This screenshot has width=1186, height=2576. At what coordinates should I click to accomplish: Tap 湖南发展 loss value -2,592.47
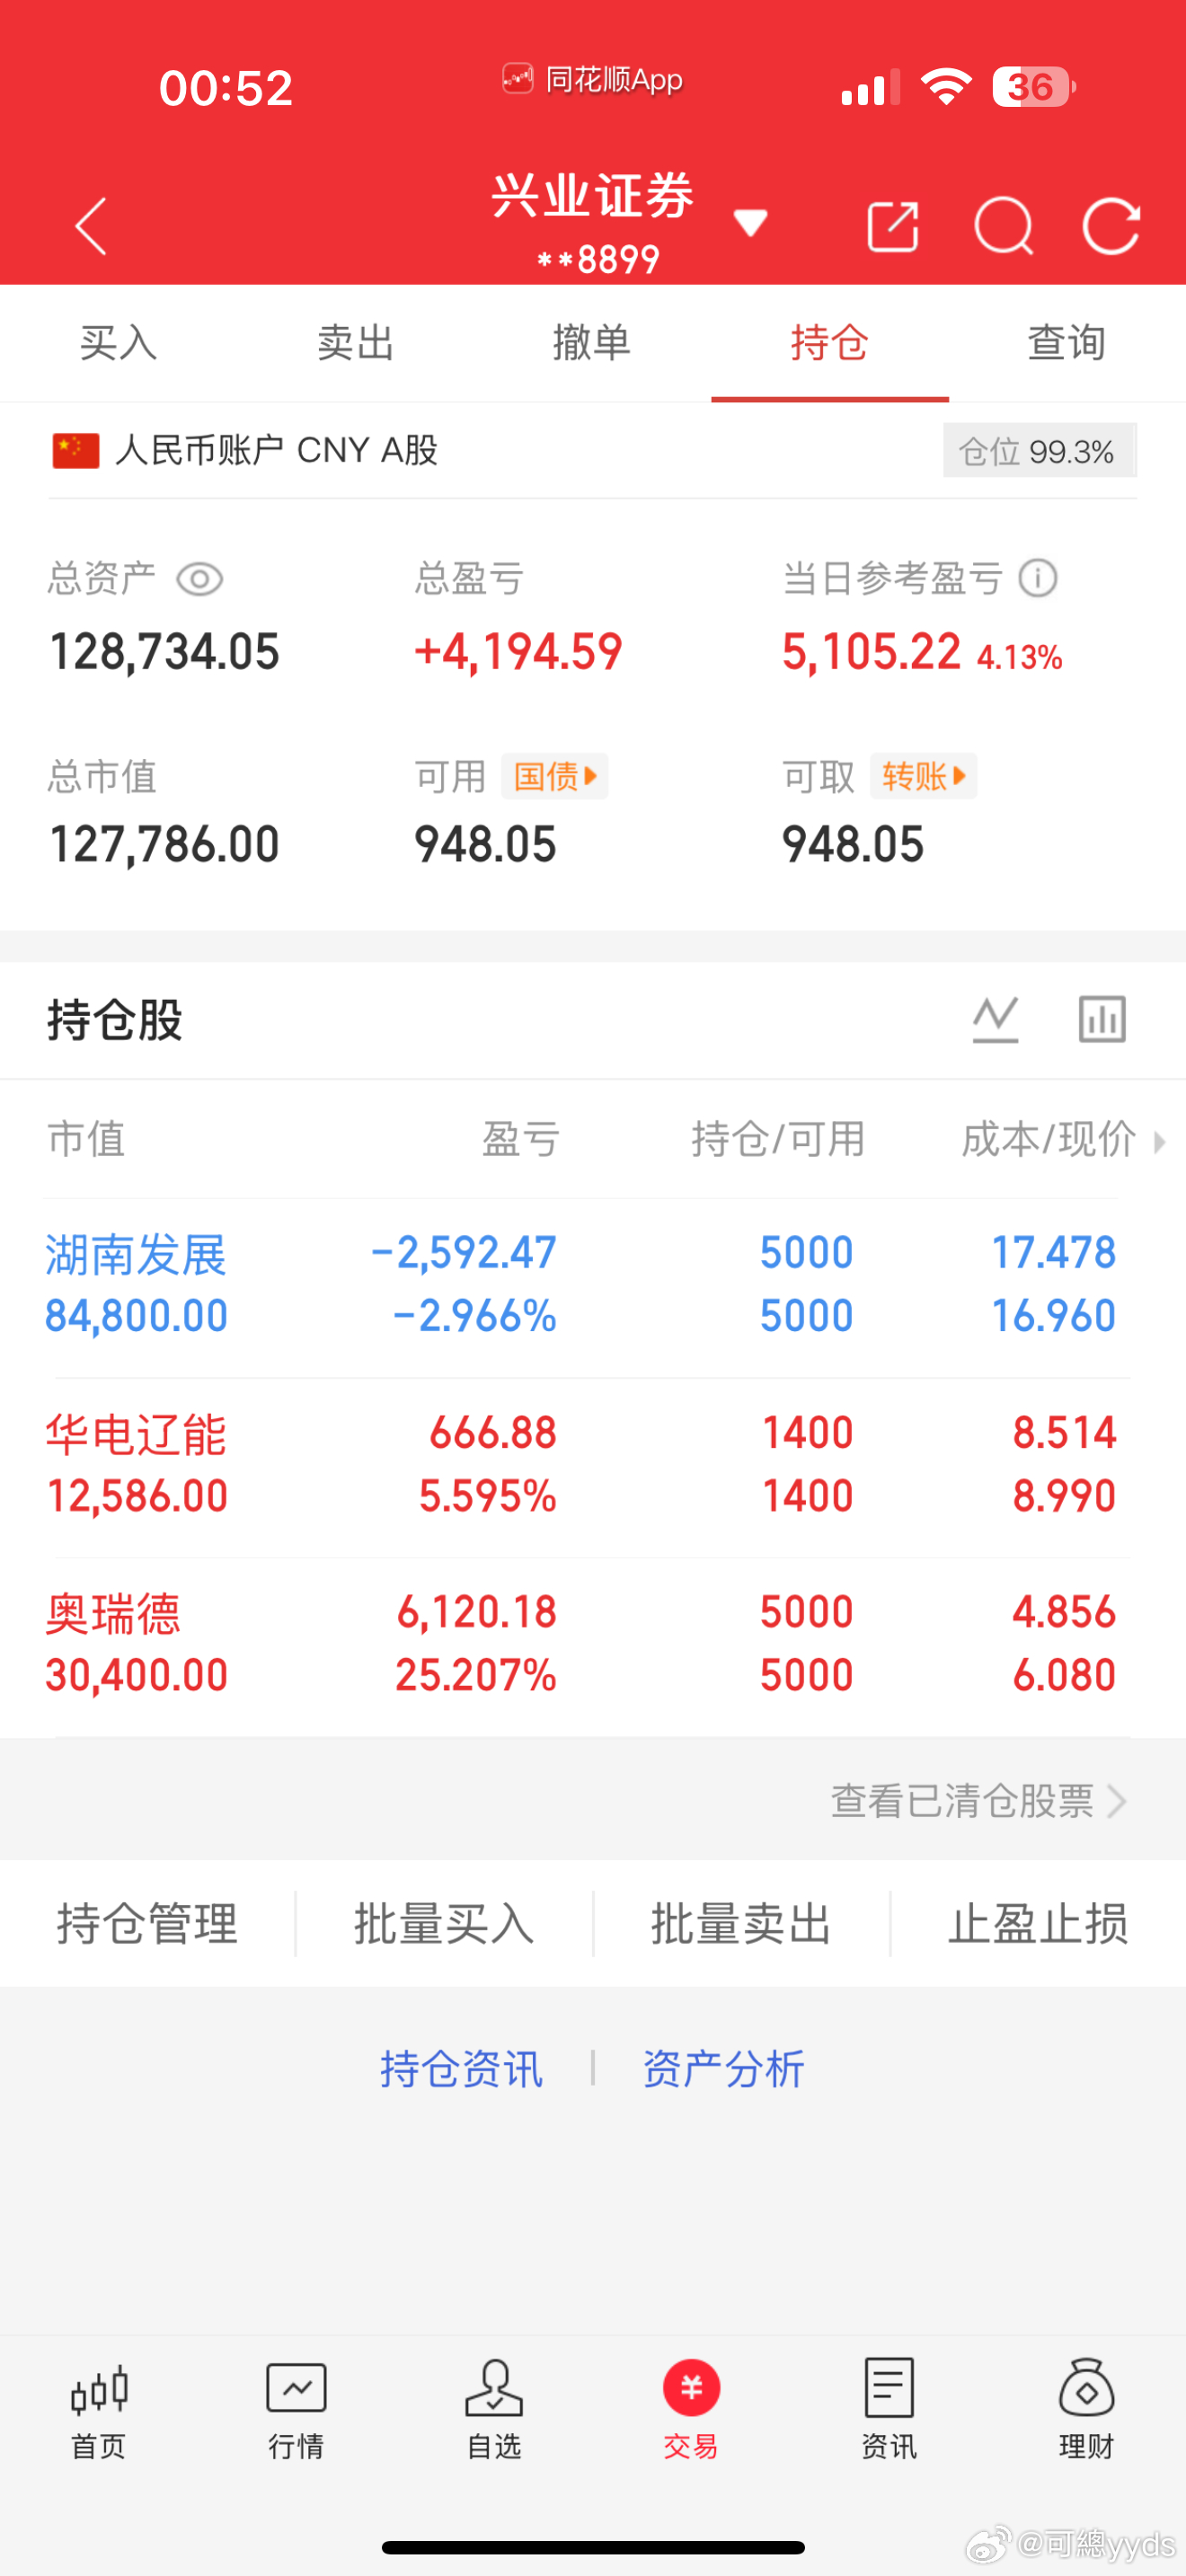(x=463, y=1252)
